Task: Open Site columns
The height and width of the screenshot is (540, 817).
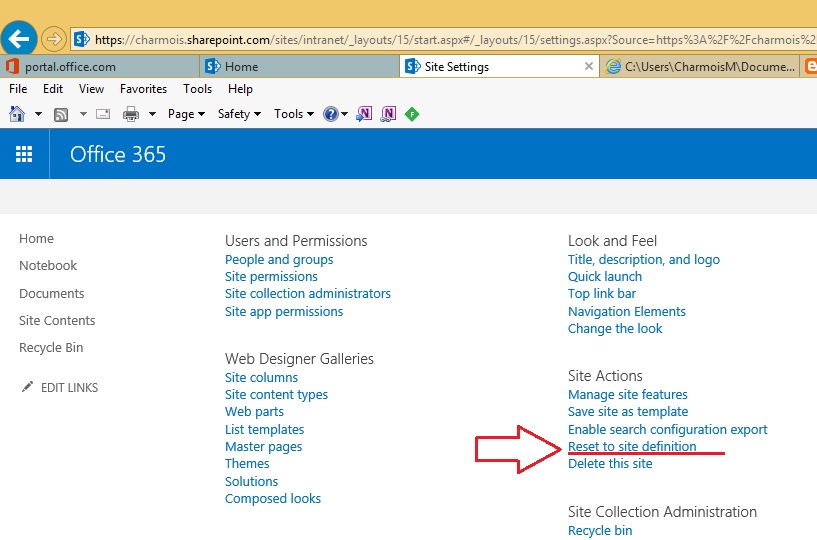Action: click(x=261, y=377)
